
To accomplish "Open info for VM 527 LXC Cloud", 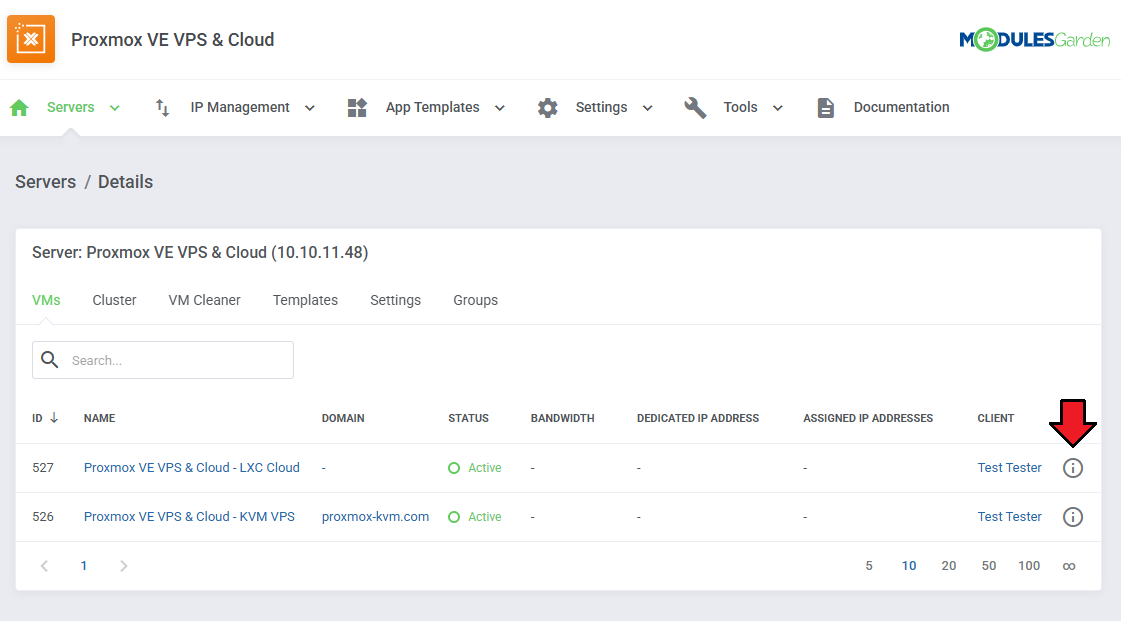I will [1072, 468].
